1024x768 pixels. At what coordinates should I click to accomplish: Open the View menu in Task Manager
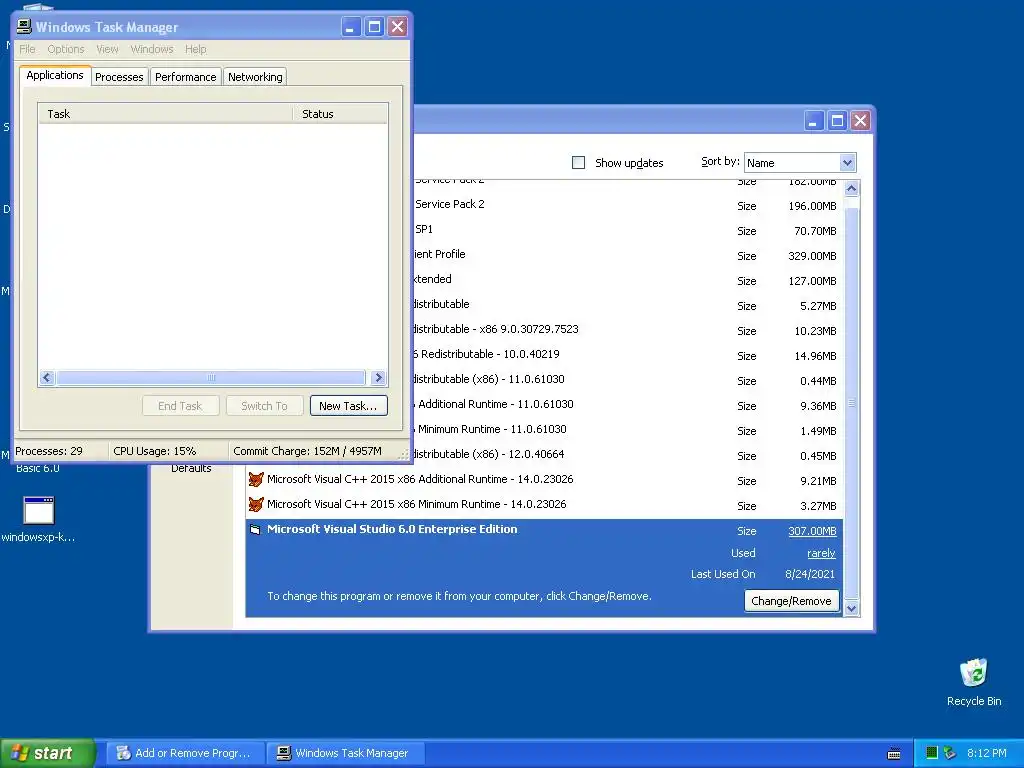point(107,49)
